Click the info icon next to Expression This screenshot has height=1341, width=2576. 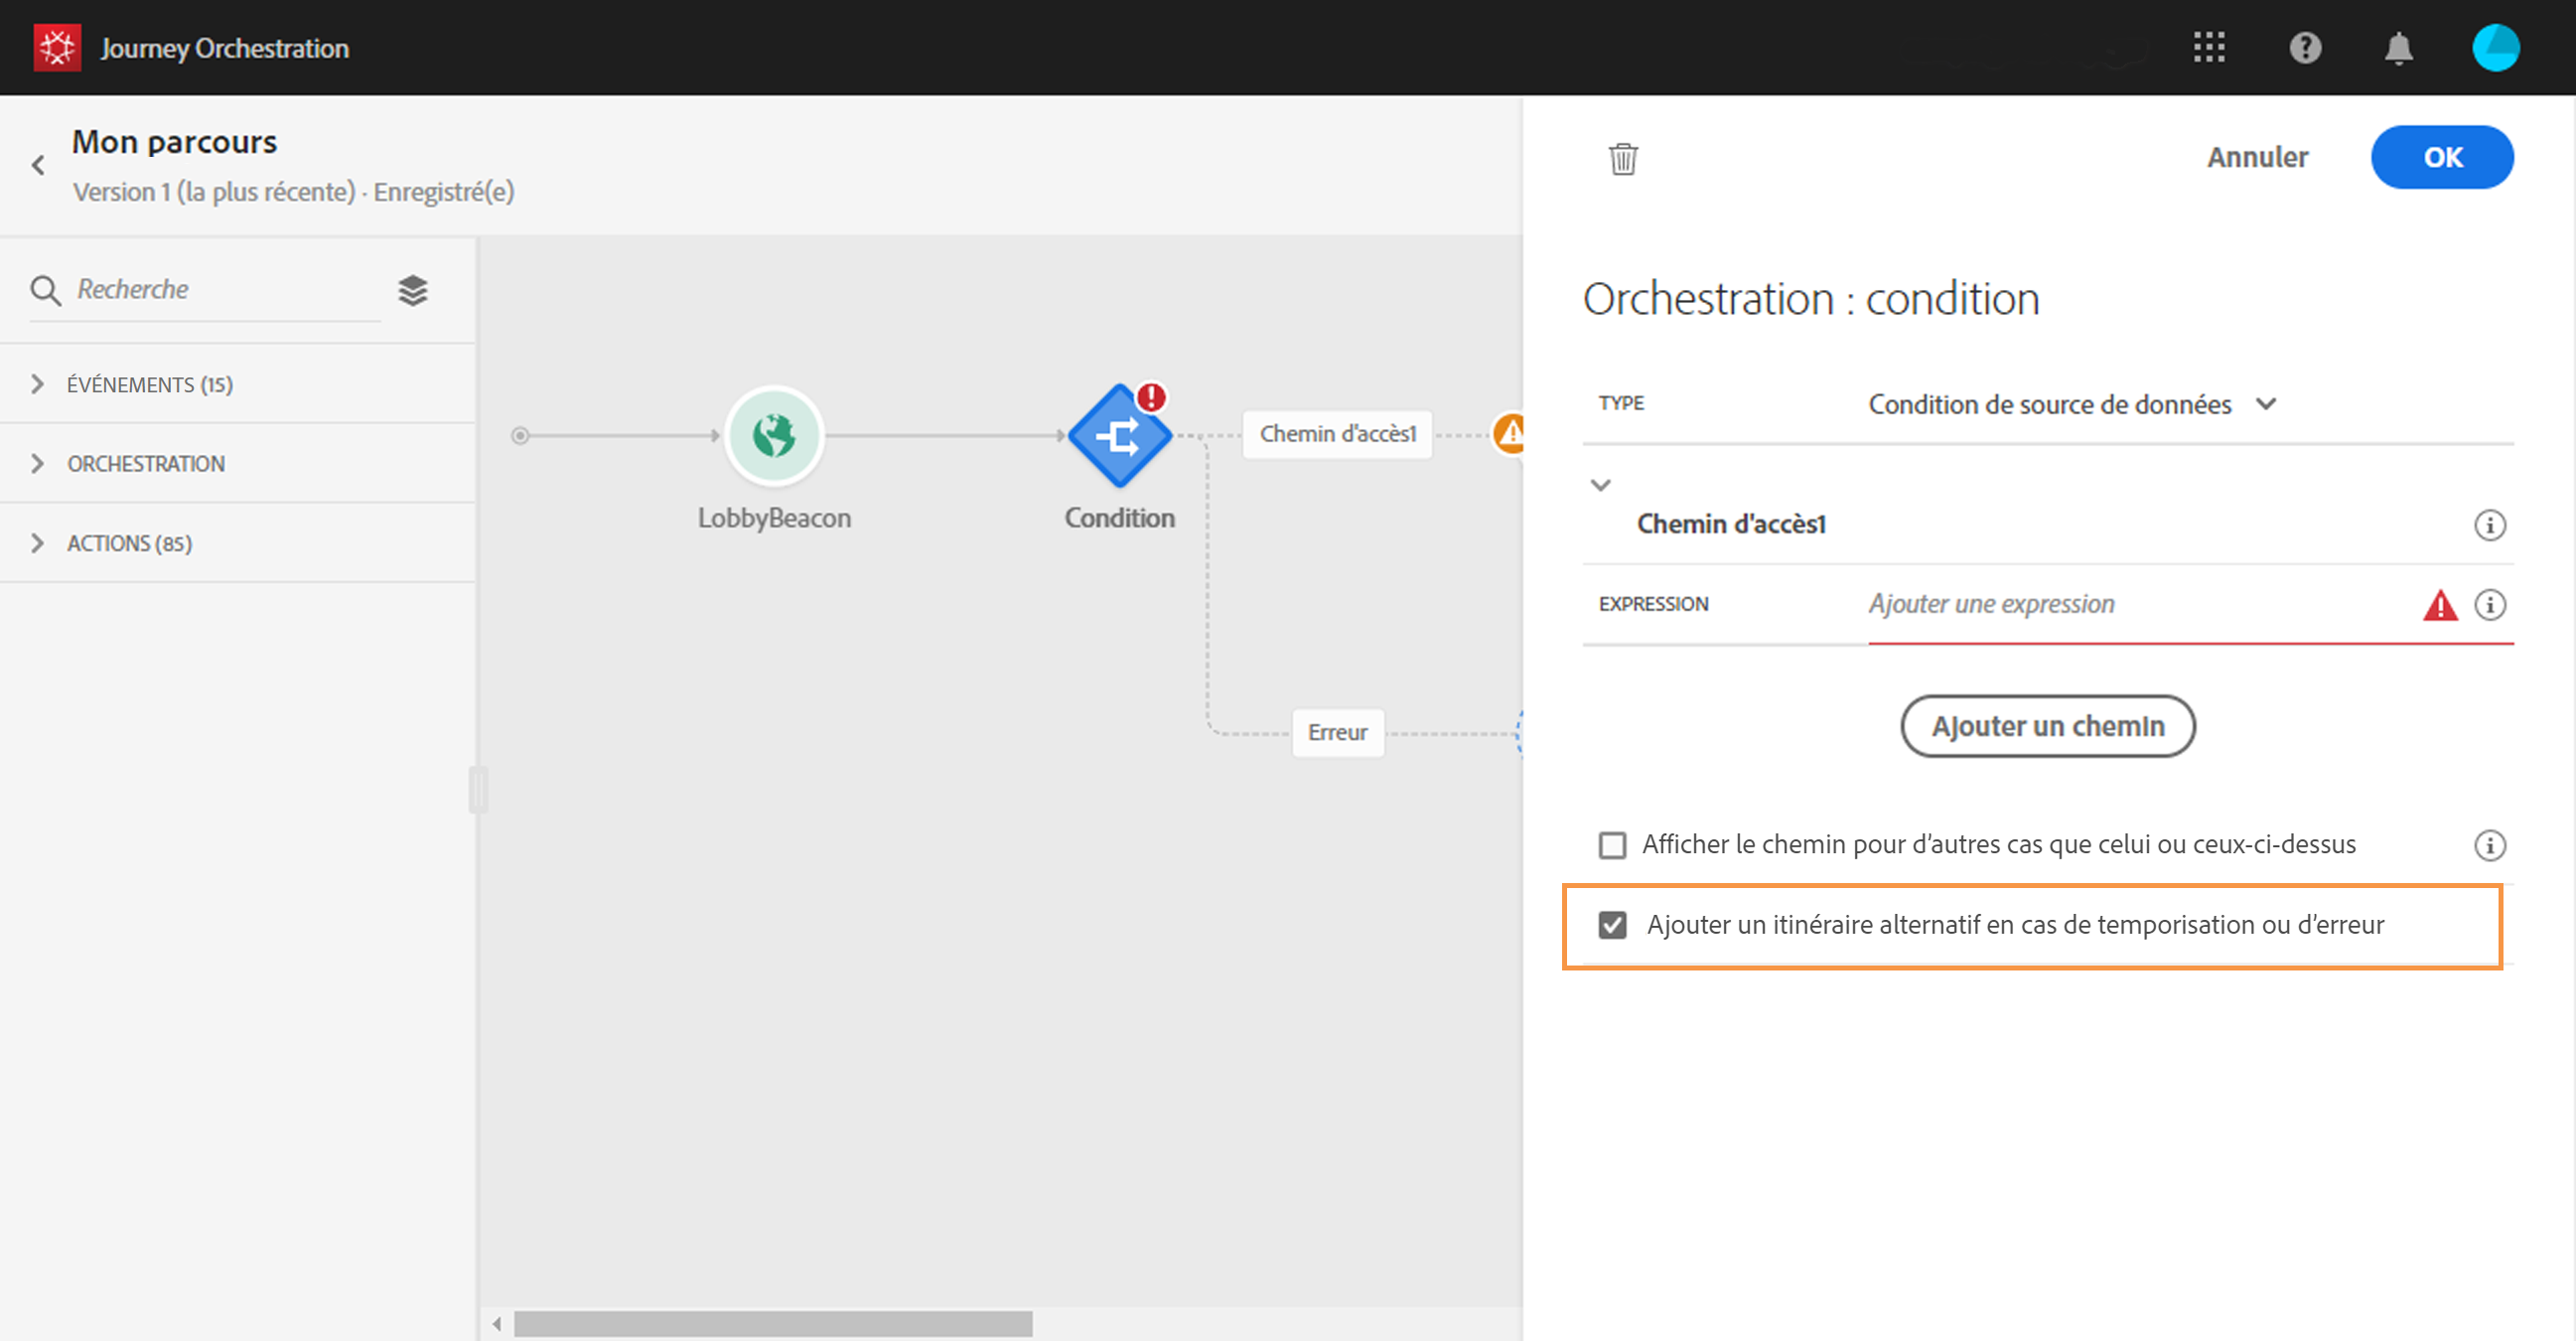point(2489,604)
